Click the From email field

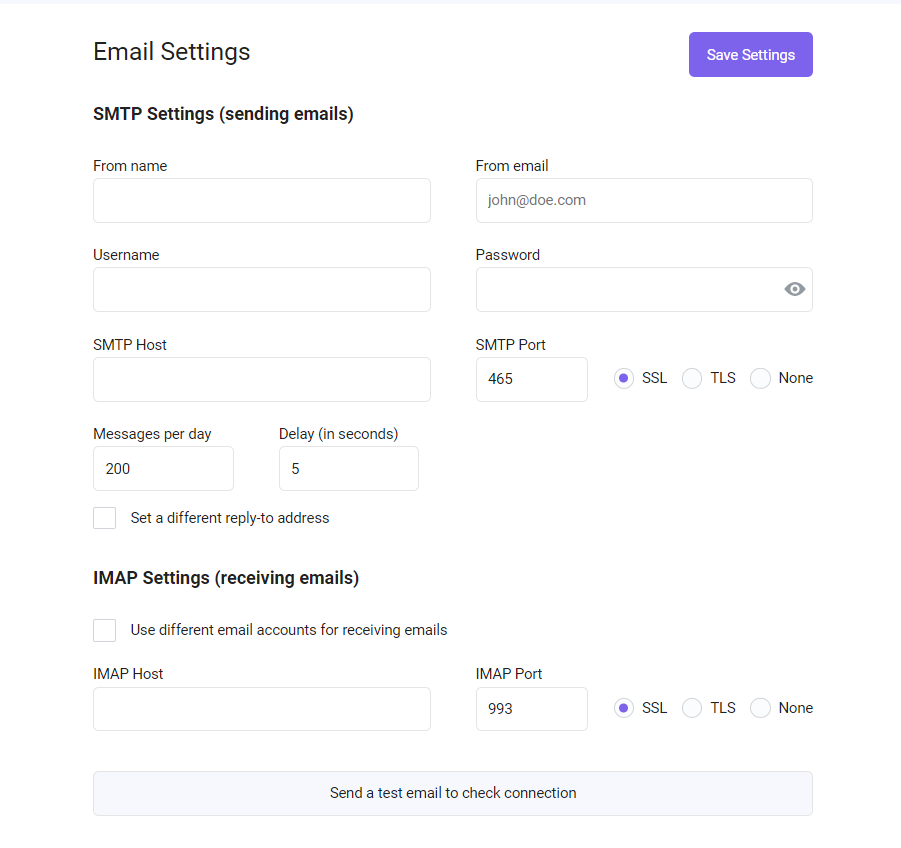tap(644, 201)
